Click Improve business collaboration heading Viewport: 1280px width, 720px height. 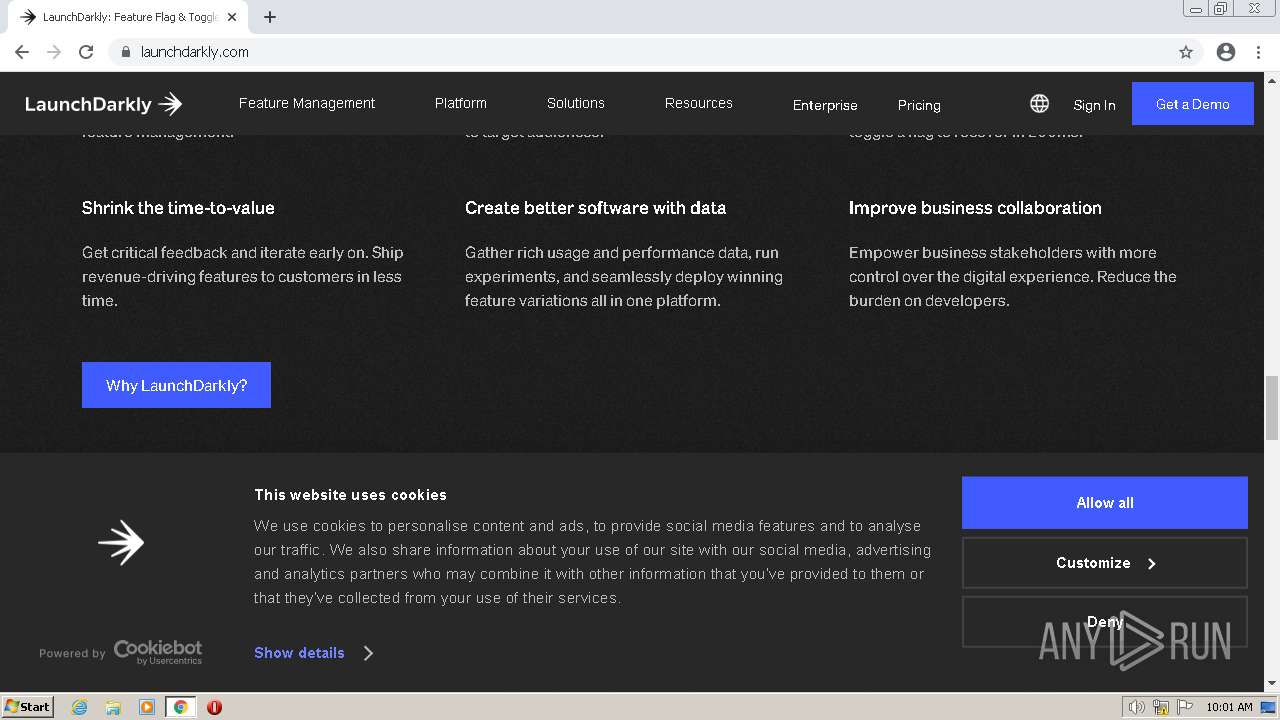click(x=975, y=208)
